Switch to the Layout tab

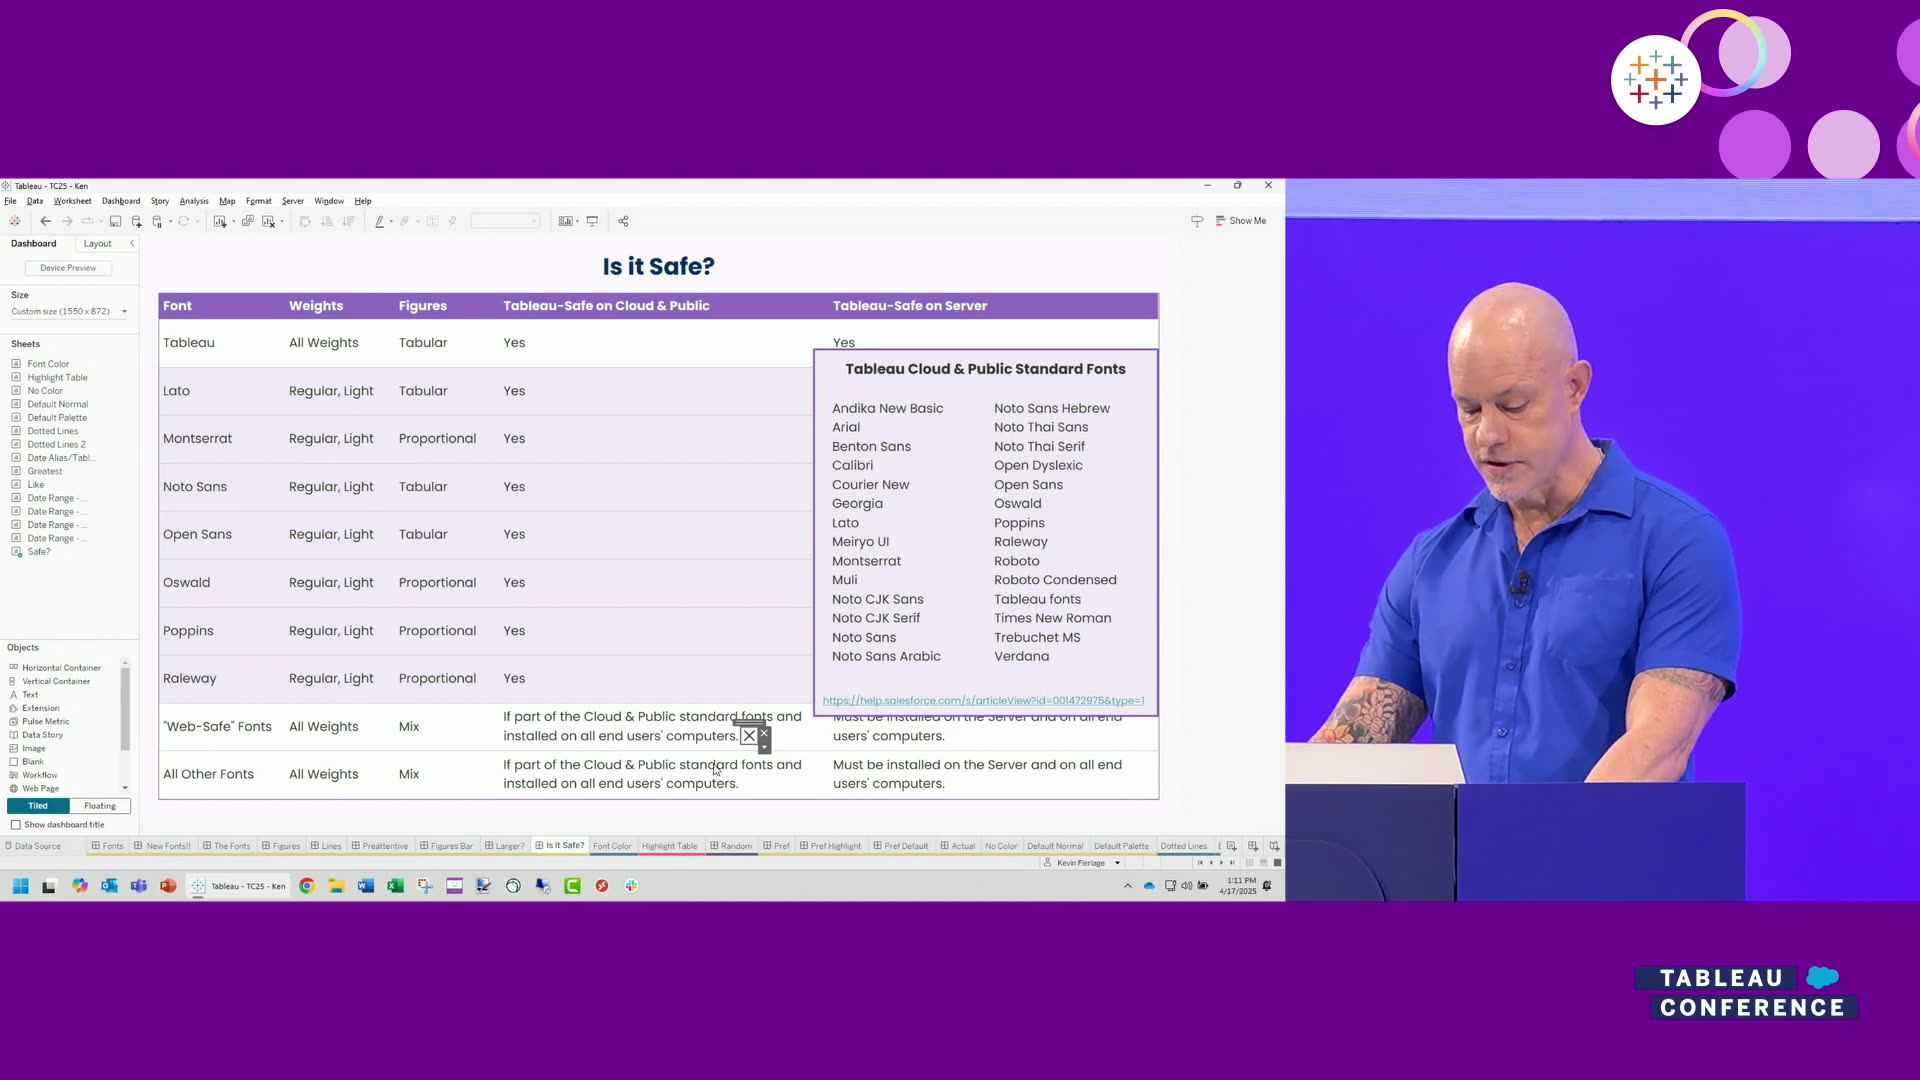(x=97, y=244)
